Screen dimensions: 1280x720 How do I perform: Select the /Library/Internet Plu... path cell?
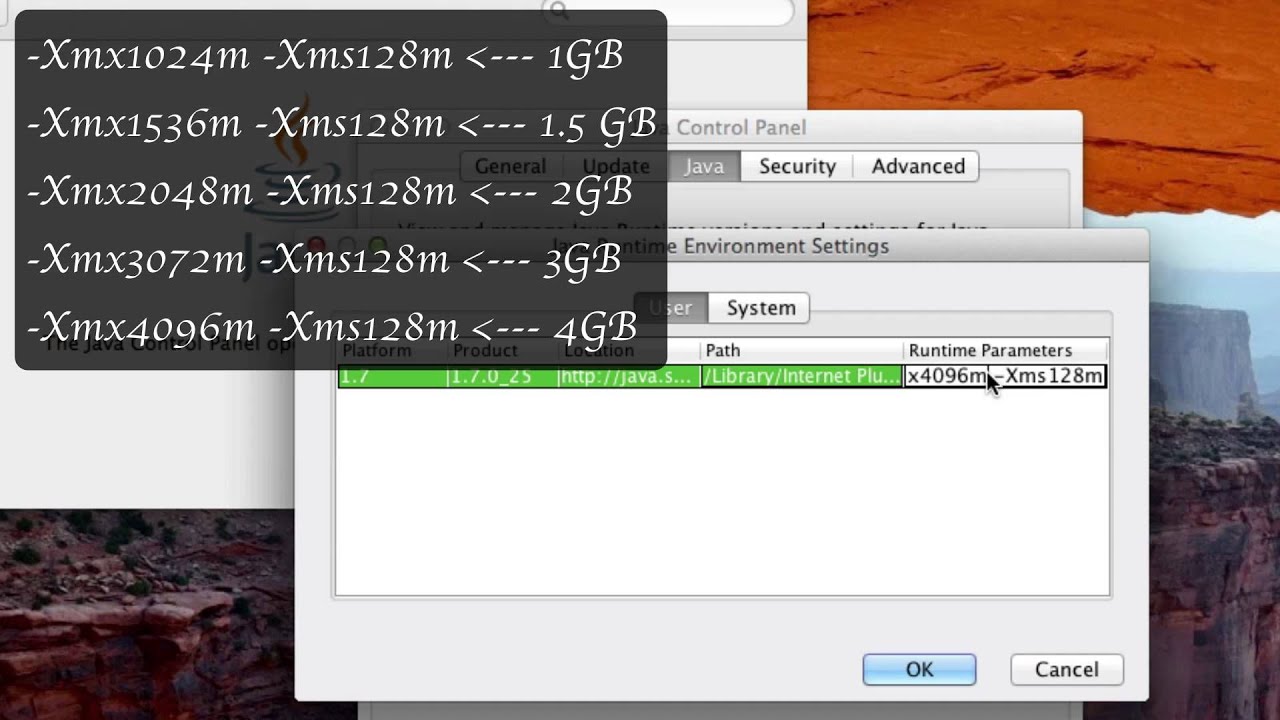point(801,376)
